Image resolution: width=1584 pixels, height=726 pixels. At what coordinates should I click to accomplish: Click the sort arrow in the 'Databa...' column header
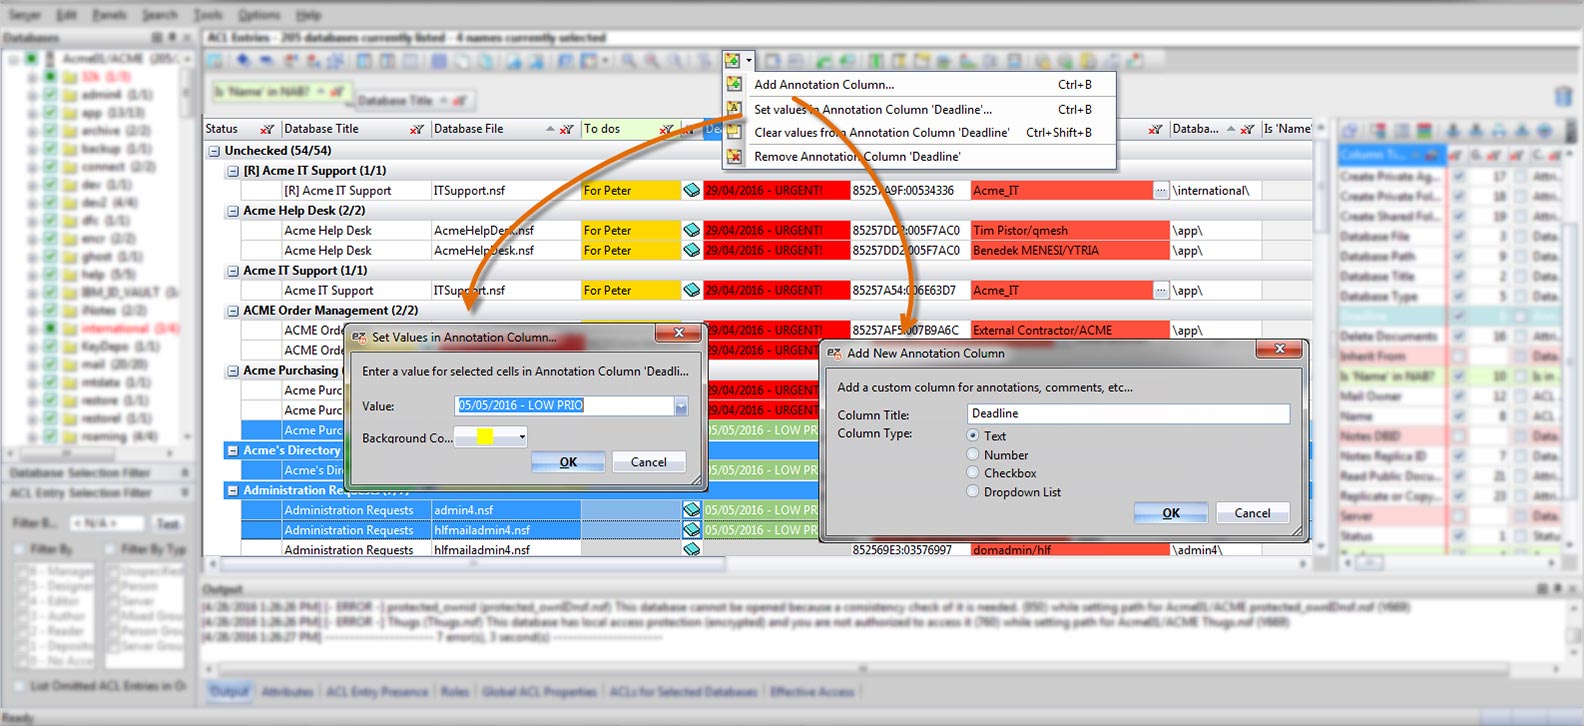(x=1231, y=129)
